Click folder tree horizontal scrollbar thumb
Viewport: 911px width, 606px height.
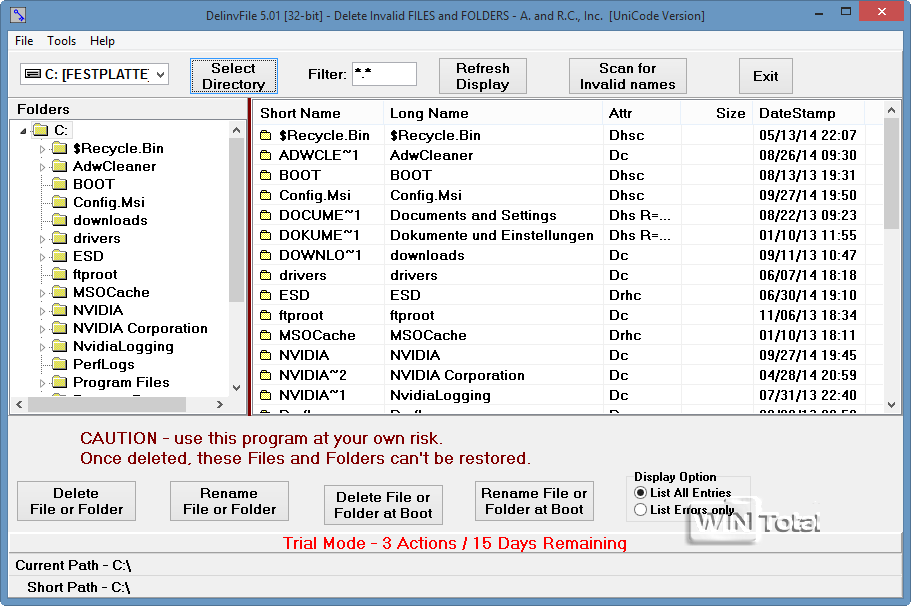point(107,404)
